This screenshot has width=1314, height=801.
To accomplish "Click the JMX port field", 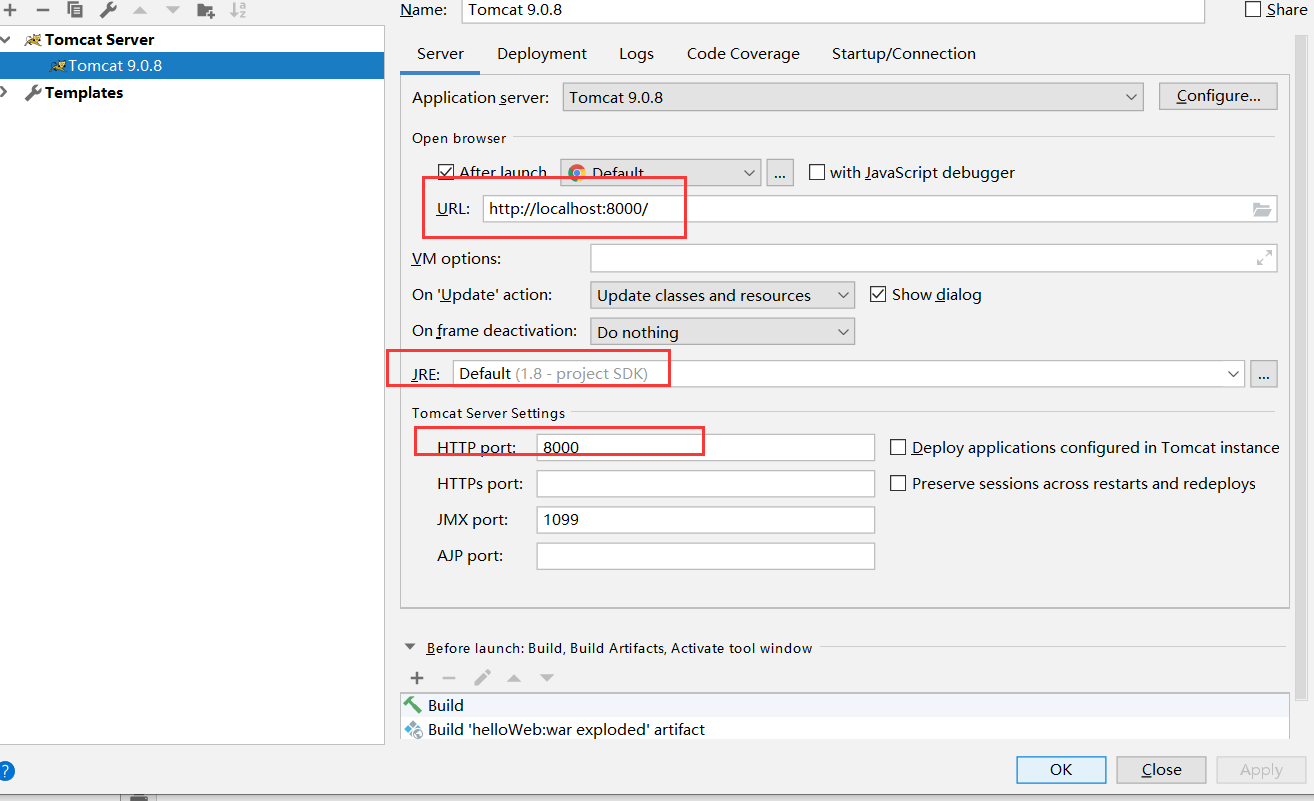I will coord(706,519).
